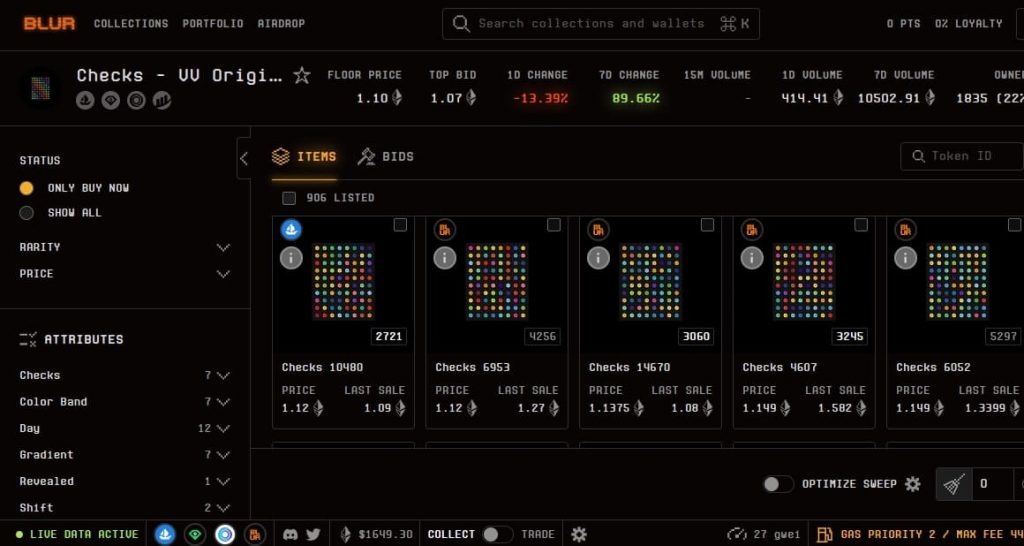The image size is (1024, 546).
Task: Open the Twitter link icon
Action: click(x=313, y=534)
